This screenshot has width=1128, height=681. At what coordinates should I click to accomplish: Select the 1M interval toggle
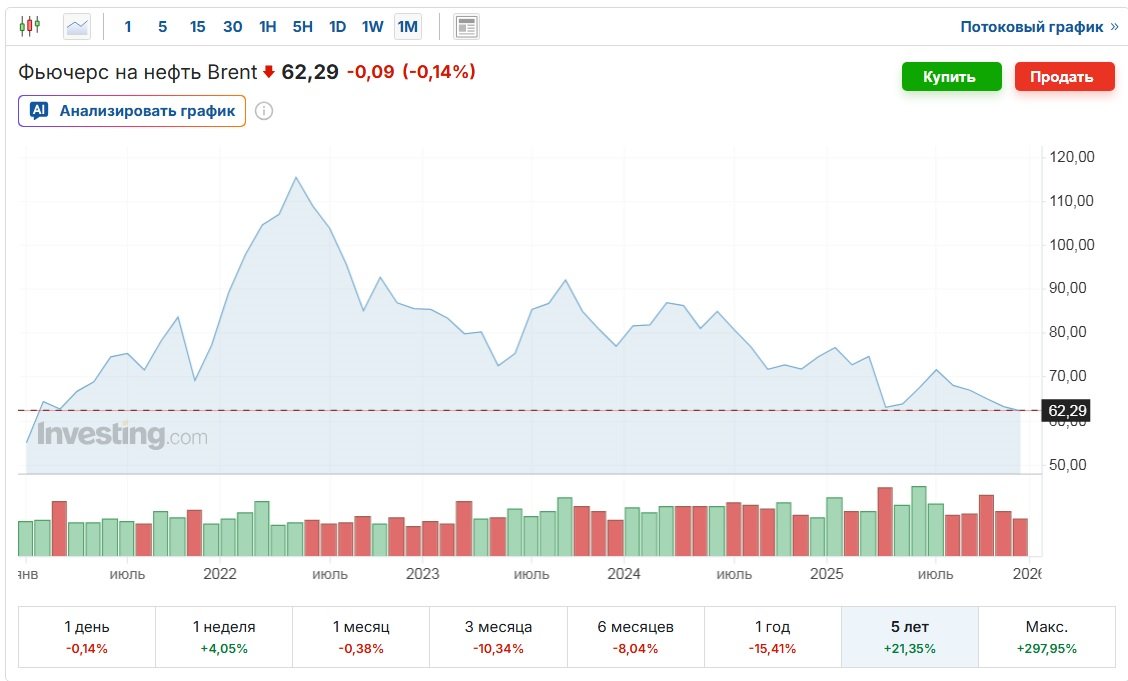pyautogui.click(x=407, y=26)
